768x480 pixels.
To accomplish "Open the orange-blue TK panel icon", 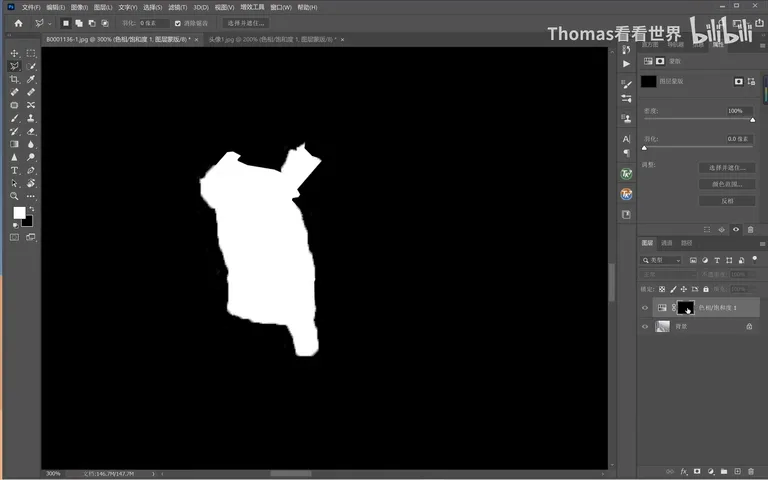I will 626,194.
